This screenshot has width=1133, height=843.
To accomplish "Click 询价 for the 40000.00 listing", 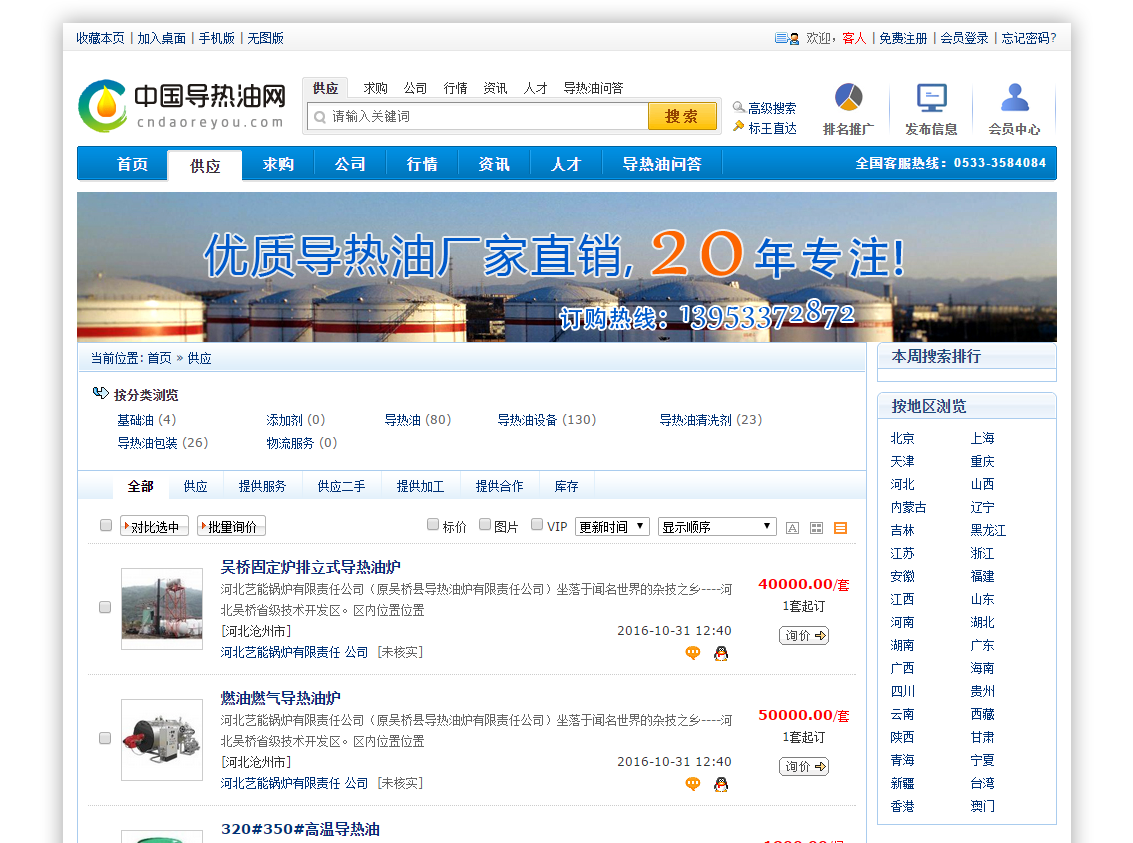I will tap(804, 636).
